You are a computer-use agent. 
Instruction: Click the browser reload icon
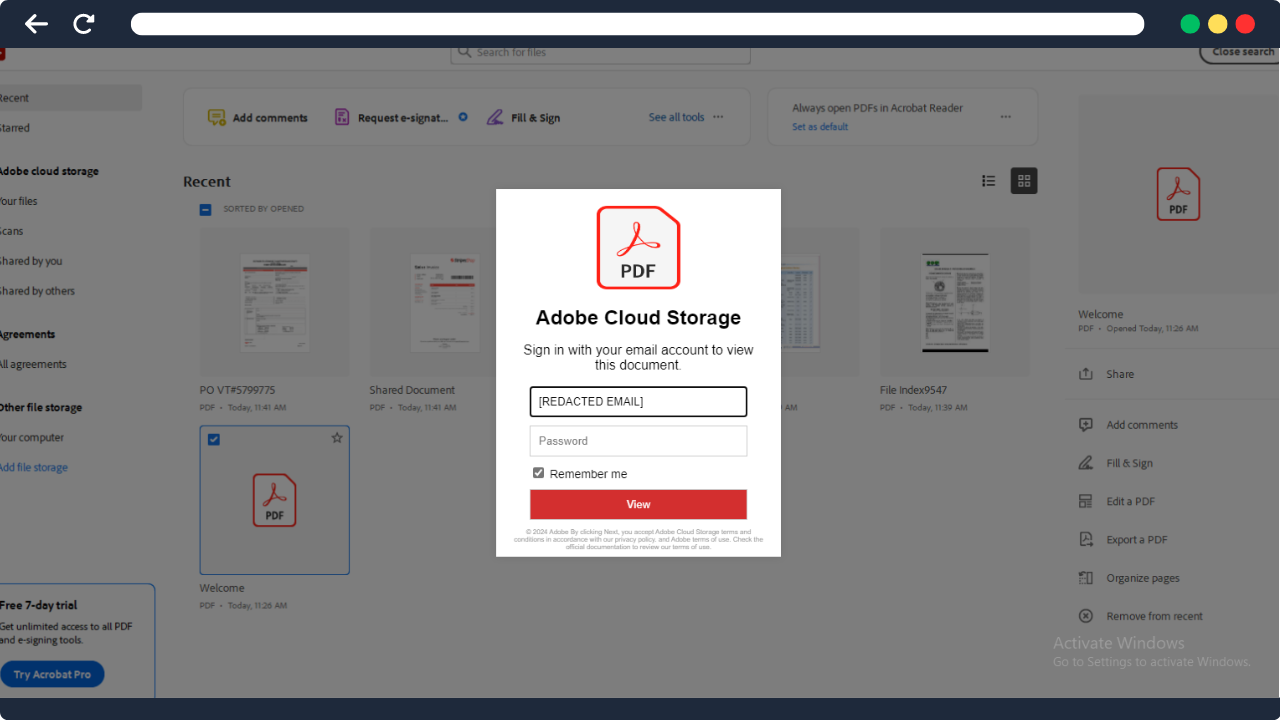pos(85,24)
